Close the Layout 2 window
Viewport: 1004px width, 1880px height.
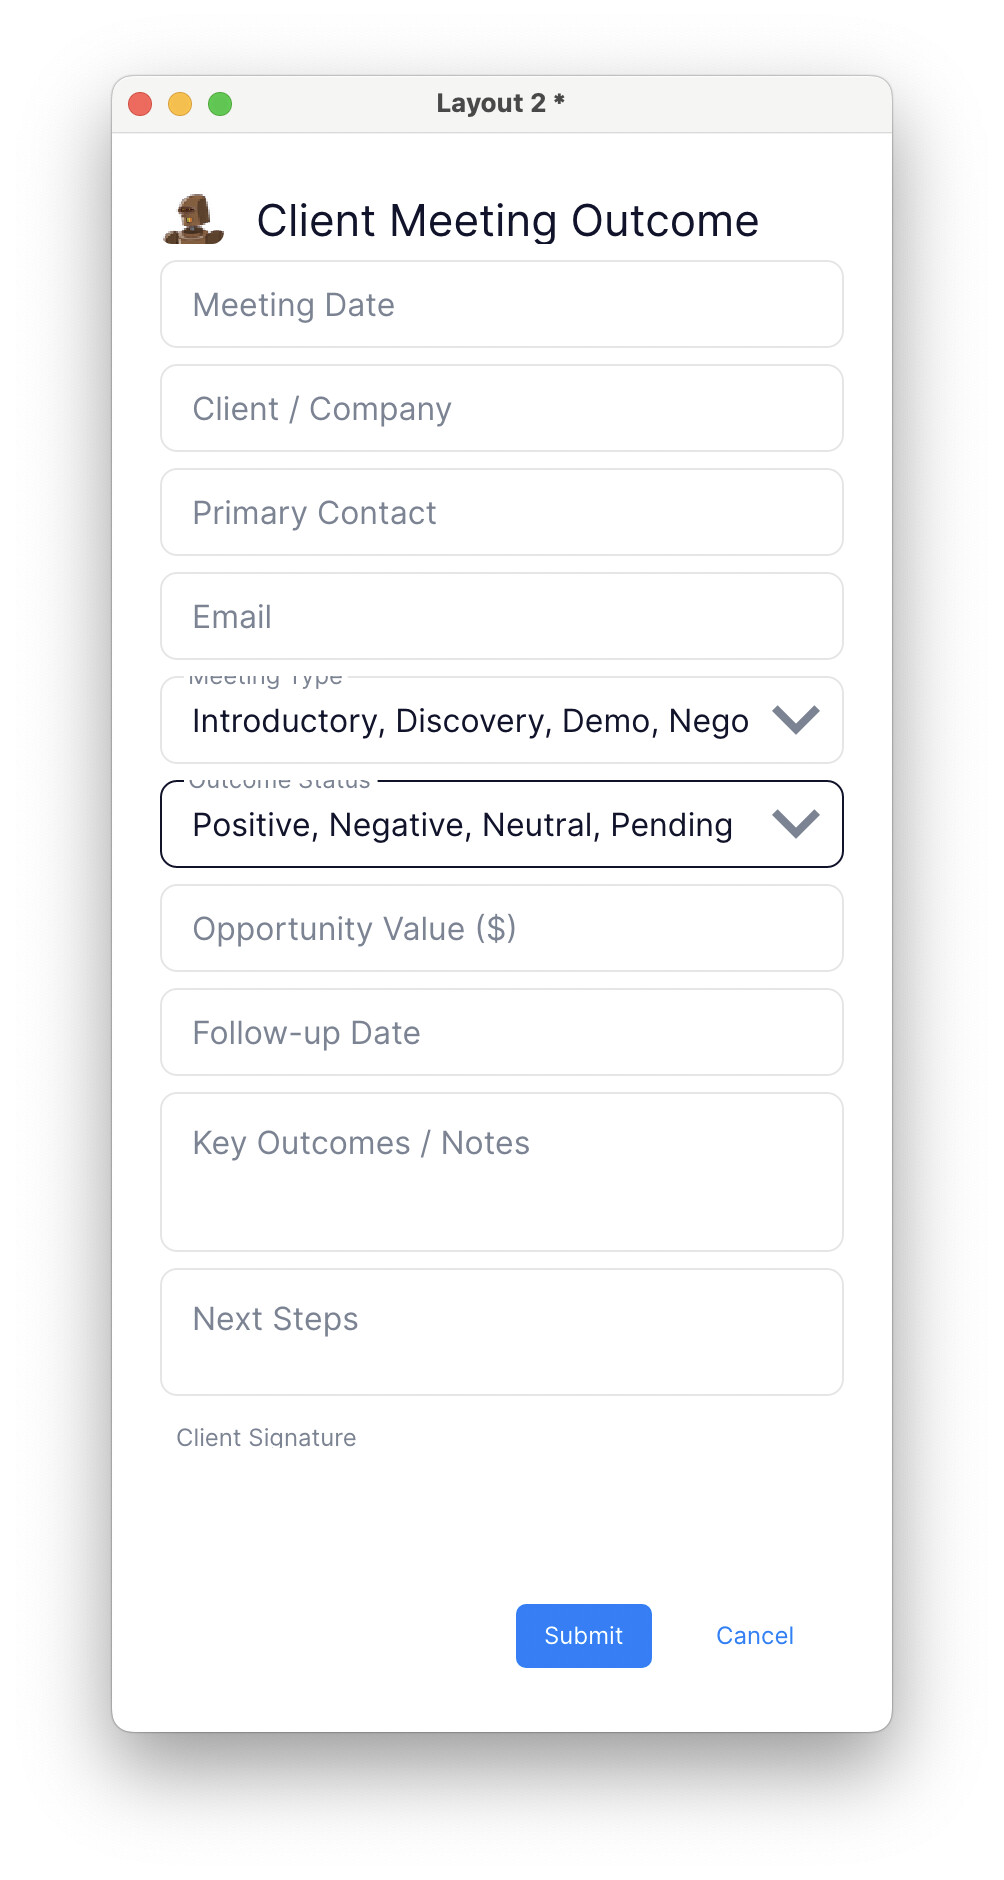(140, 104)
